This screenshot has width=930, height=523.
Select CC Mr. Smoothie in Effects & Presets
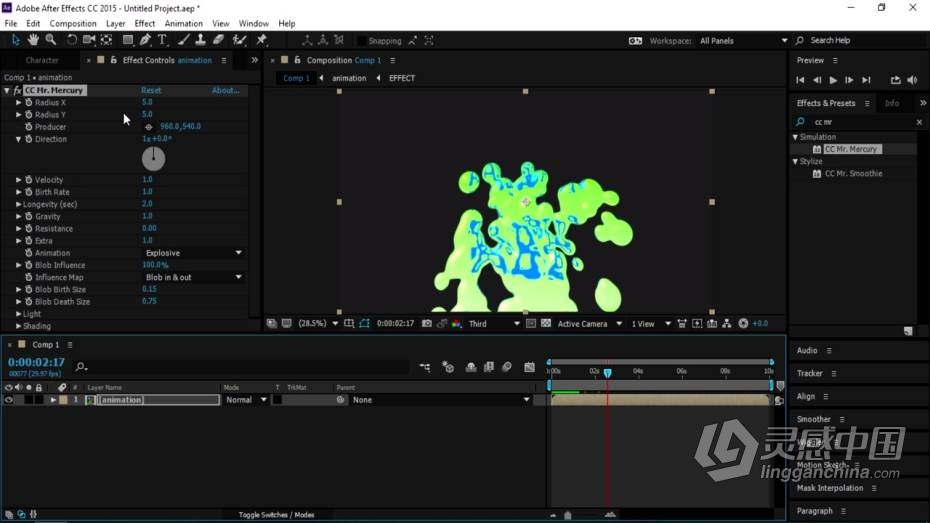tap(853, 174)
